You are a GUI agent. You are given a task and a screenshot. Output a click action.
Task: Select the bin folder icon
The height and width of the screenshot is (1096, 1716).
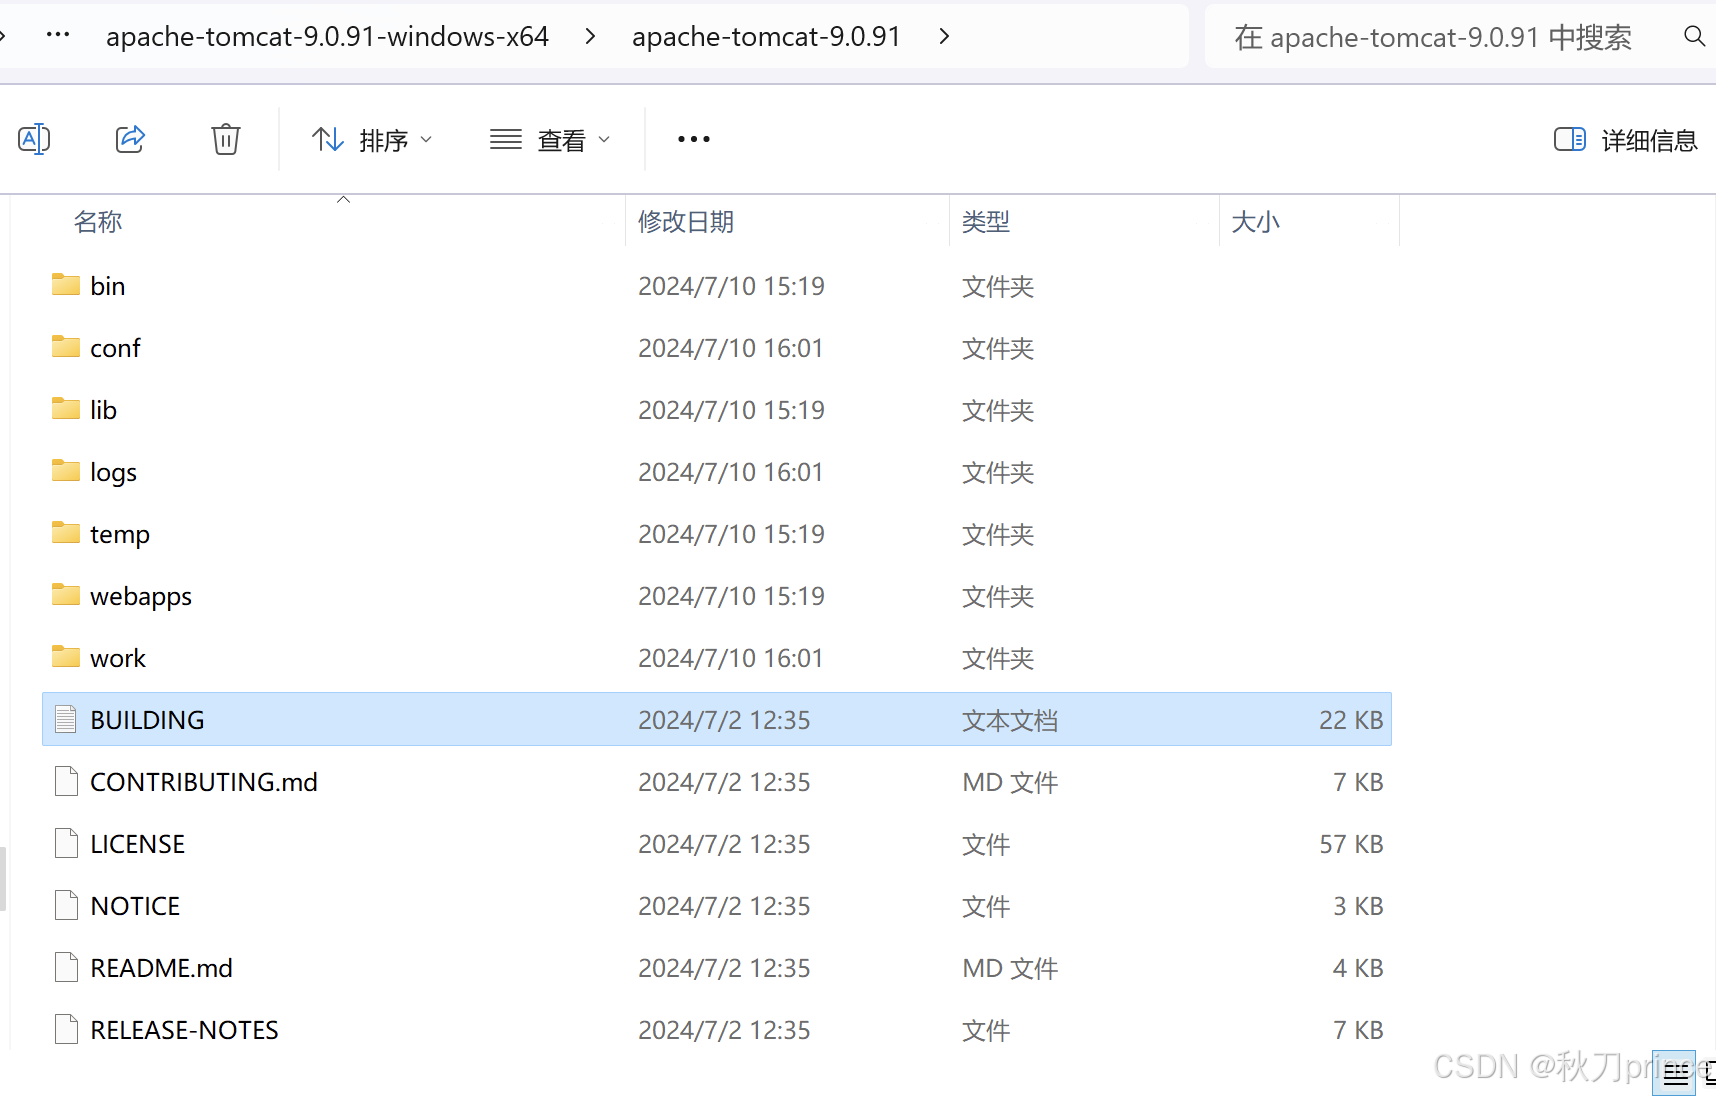(x=66, y=285)
